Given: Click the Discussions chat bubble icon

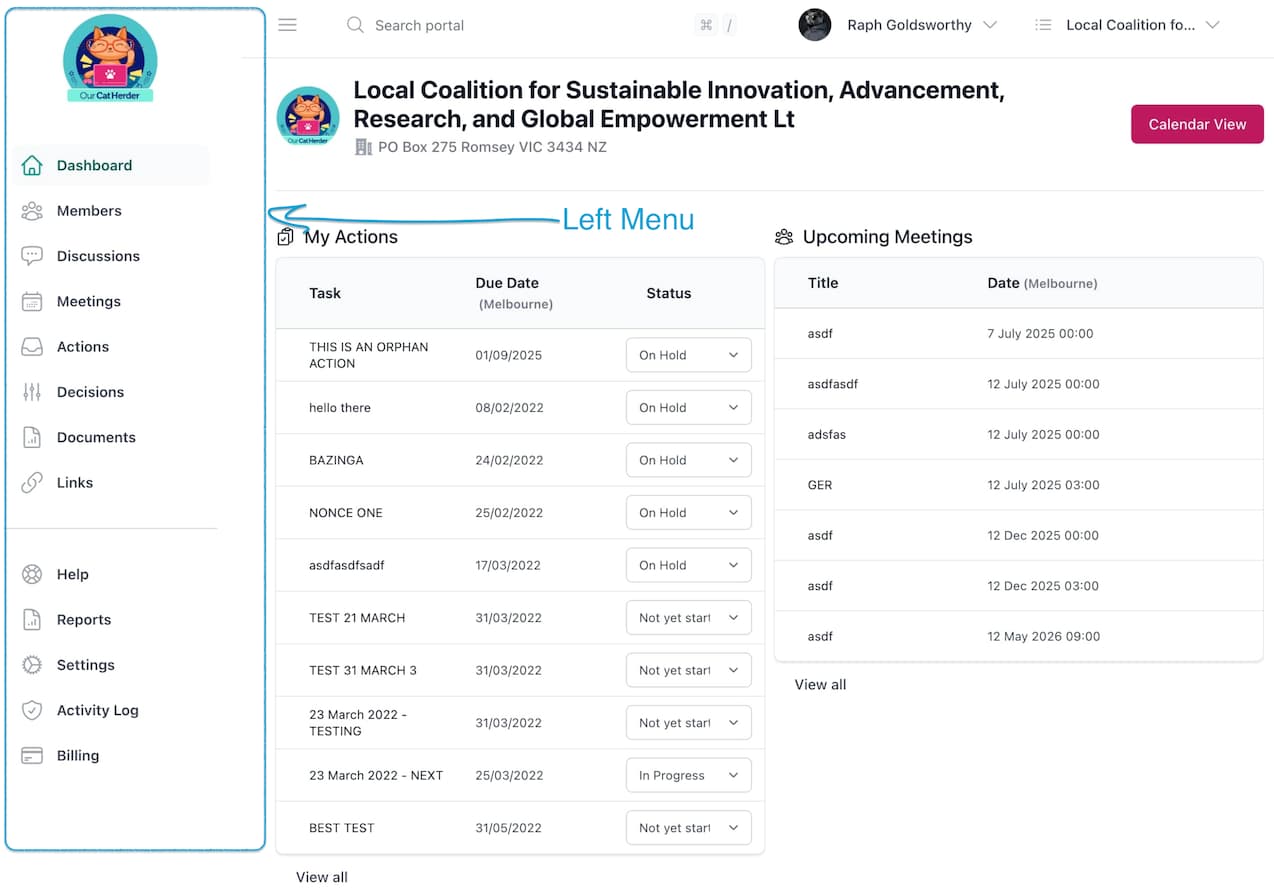Looking at the screenshot, I should [32, 256].
